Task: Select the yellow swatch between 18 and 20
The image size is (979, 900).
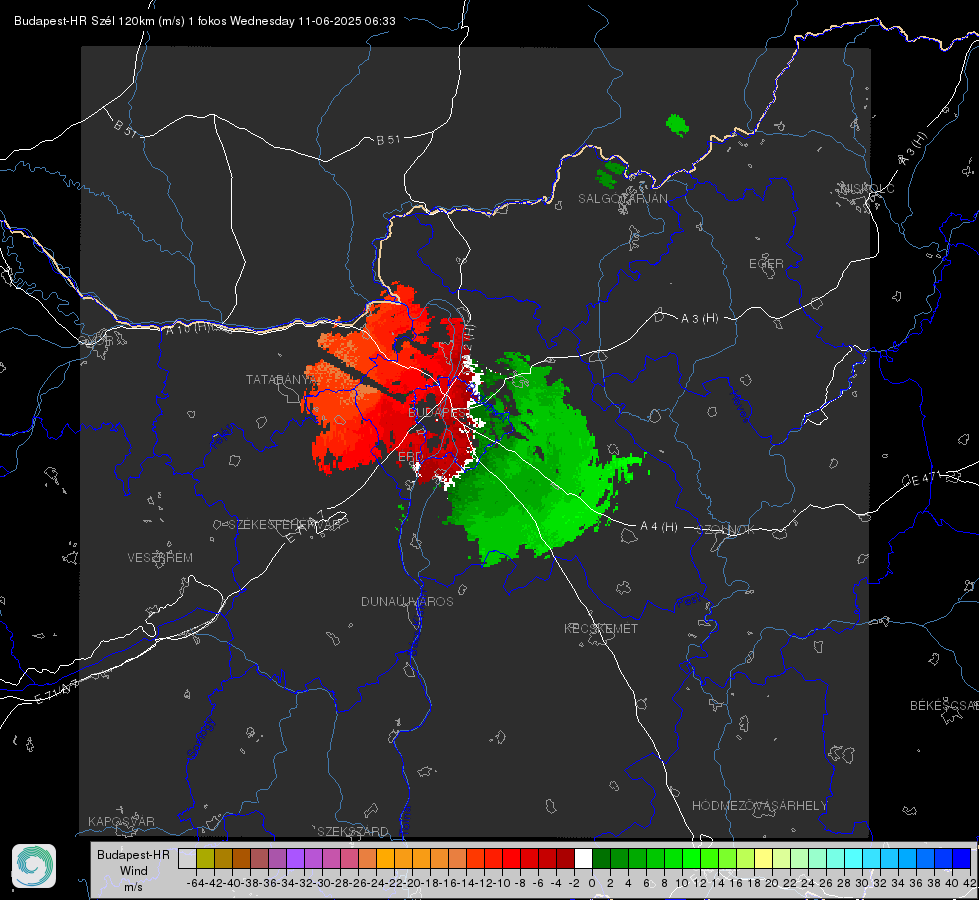Action: coord(763,858)
